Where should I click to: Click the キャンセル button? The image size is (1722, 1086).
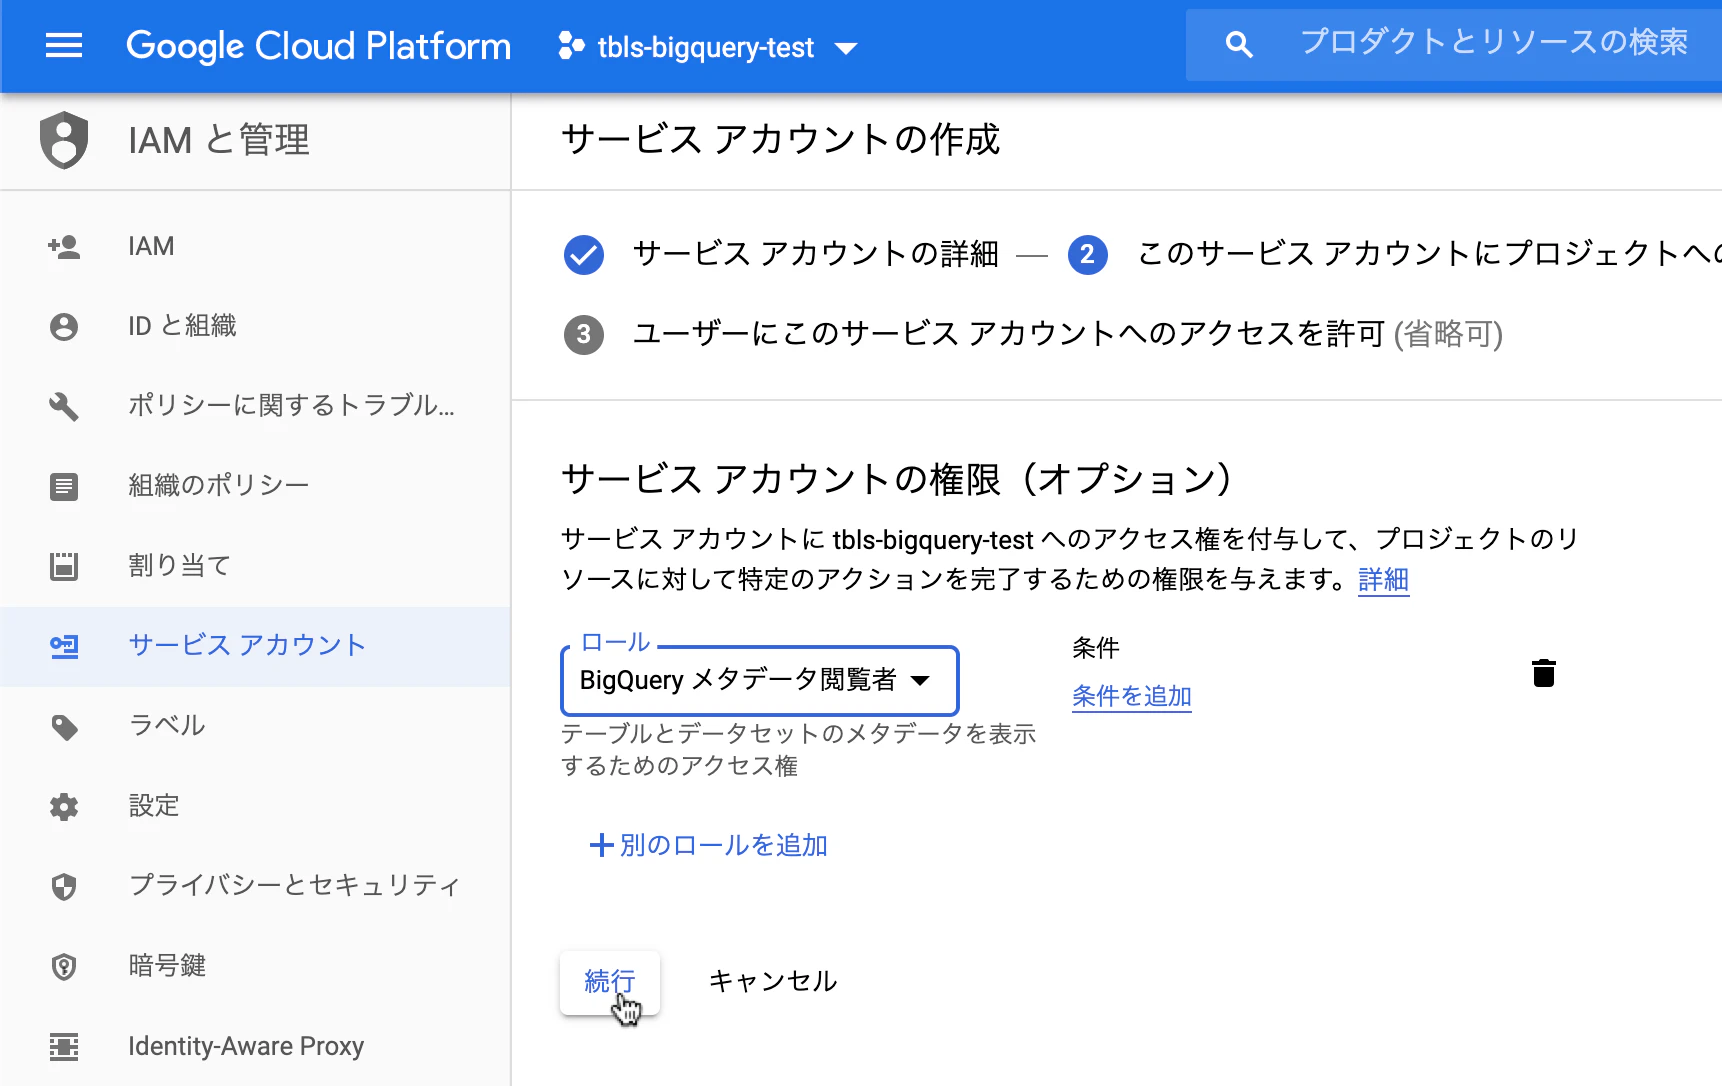[773, 982]
